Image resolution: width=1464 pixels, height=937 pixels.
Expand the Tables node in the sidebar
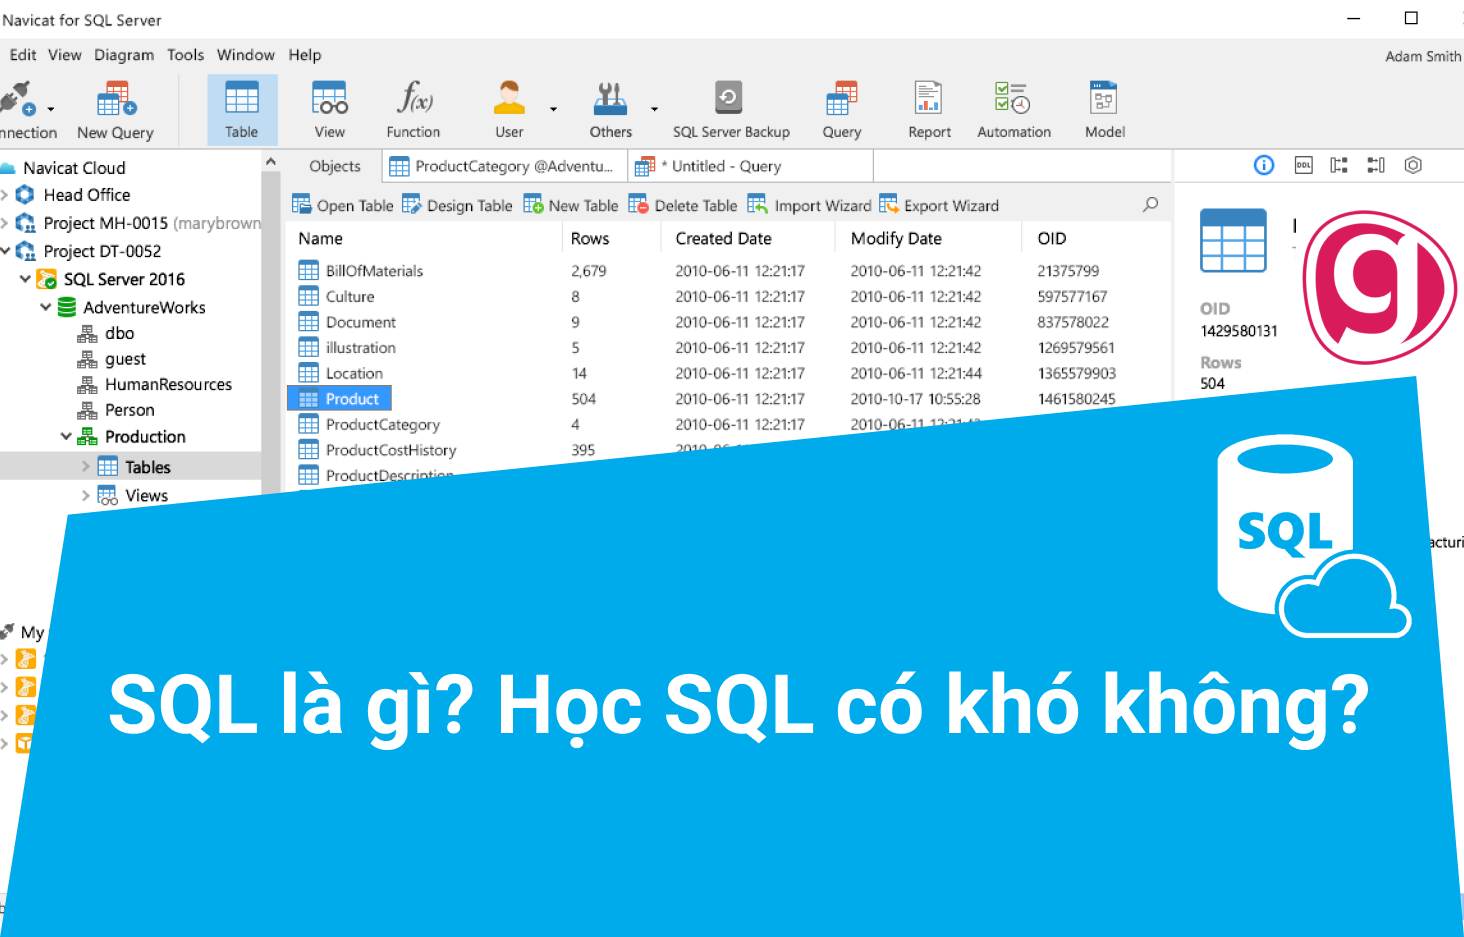tap(86, 466)
